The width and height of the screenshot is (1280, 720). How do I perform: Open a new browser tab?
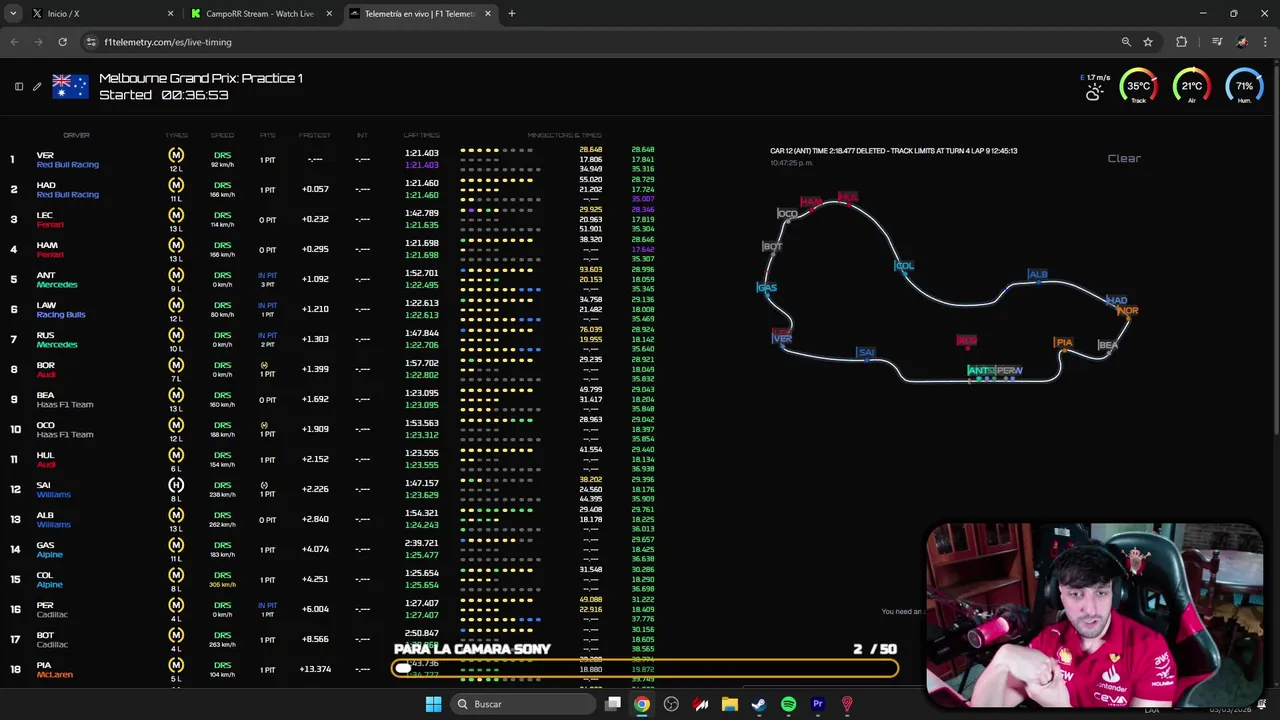tap(512, 14)
